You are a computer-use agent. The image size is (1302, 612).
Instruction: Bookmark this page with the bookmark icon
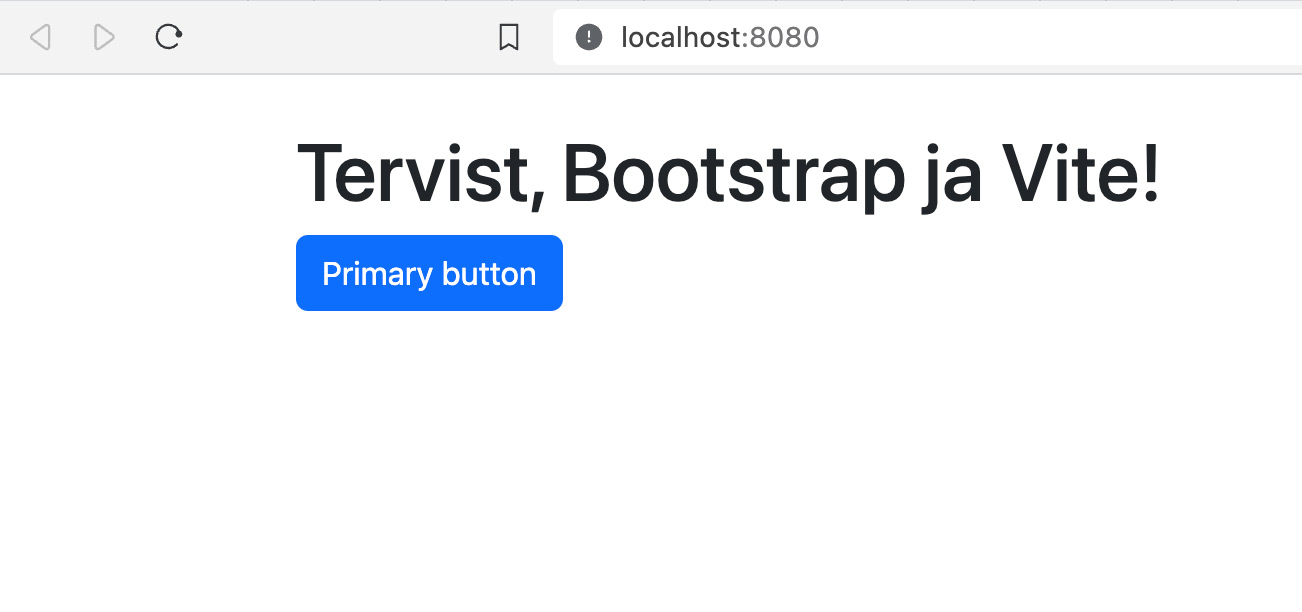pyautogui.click(x=509, y=38)
